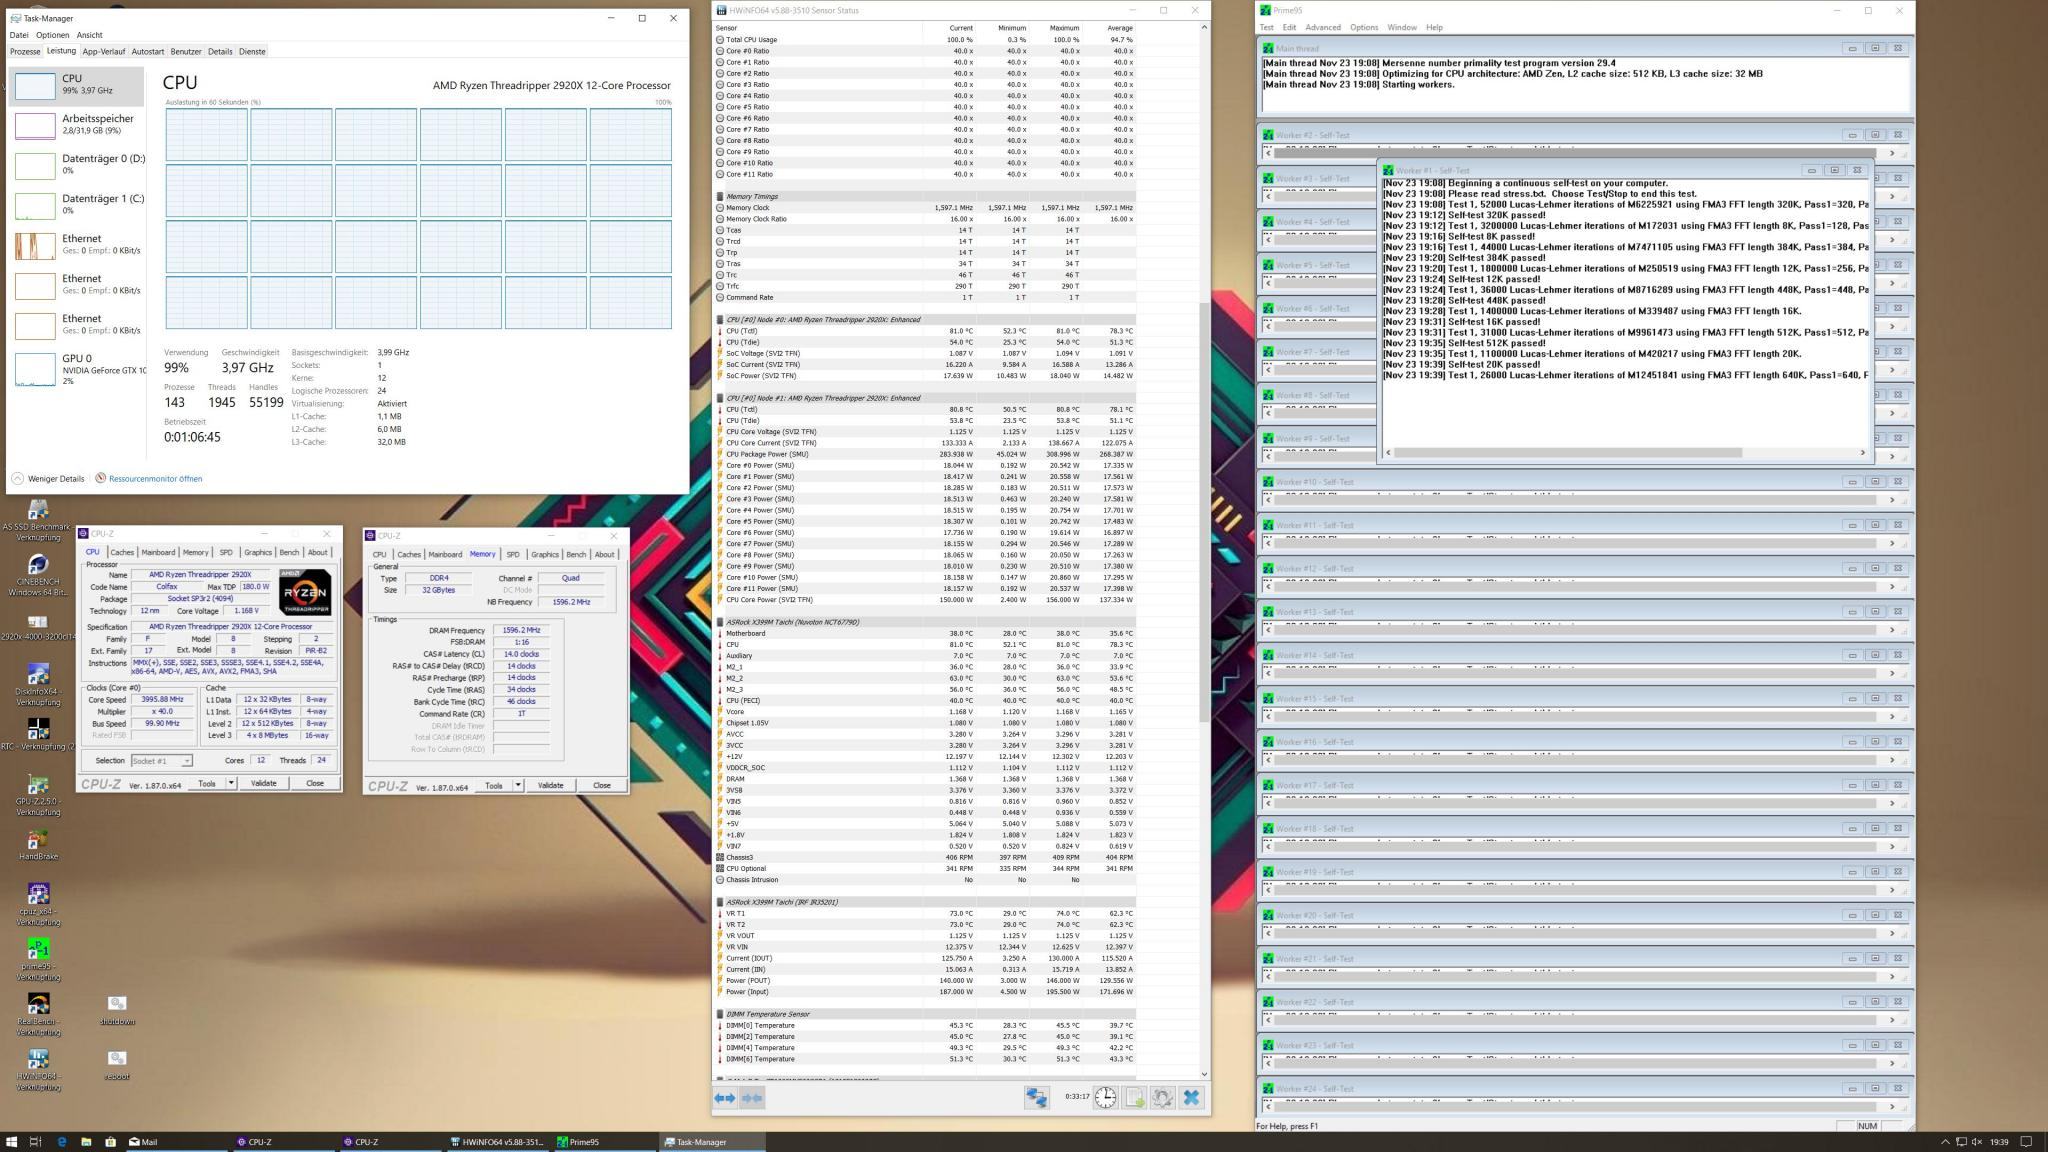2048x1152 pixels.
Task: Open HWiNFO network remote monitoring icon
Action: 1036,1097
